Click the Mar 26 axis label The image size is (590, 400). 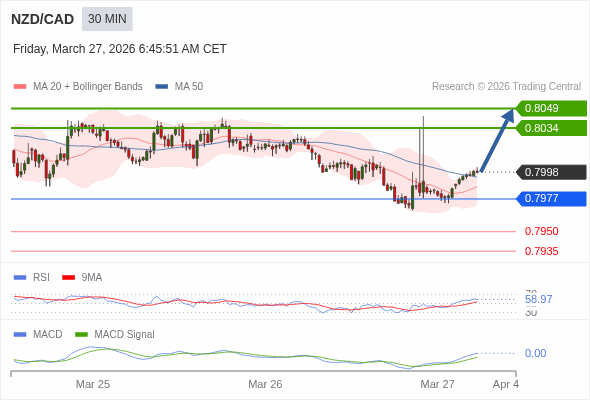click(x=265, y=384)
